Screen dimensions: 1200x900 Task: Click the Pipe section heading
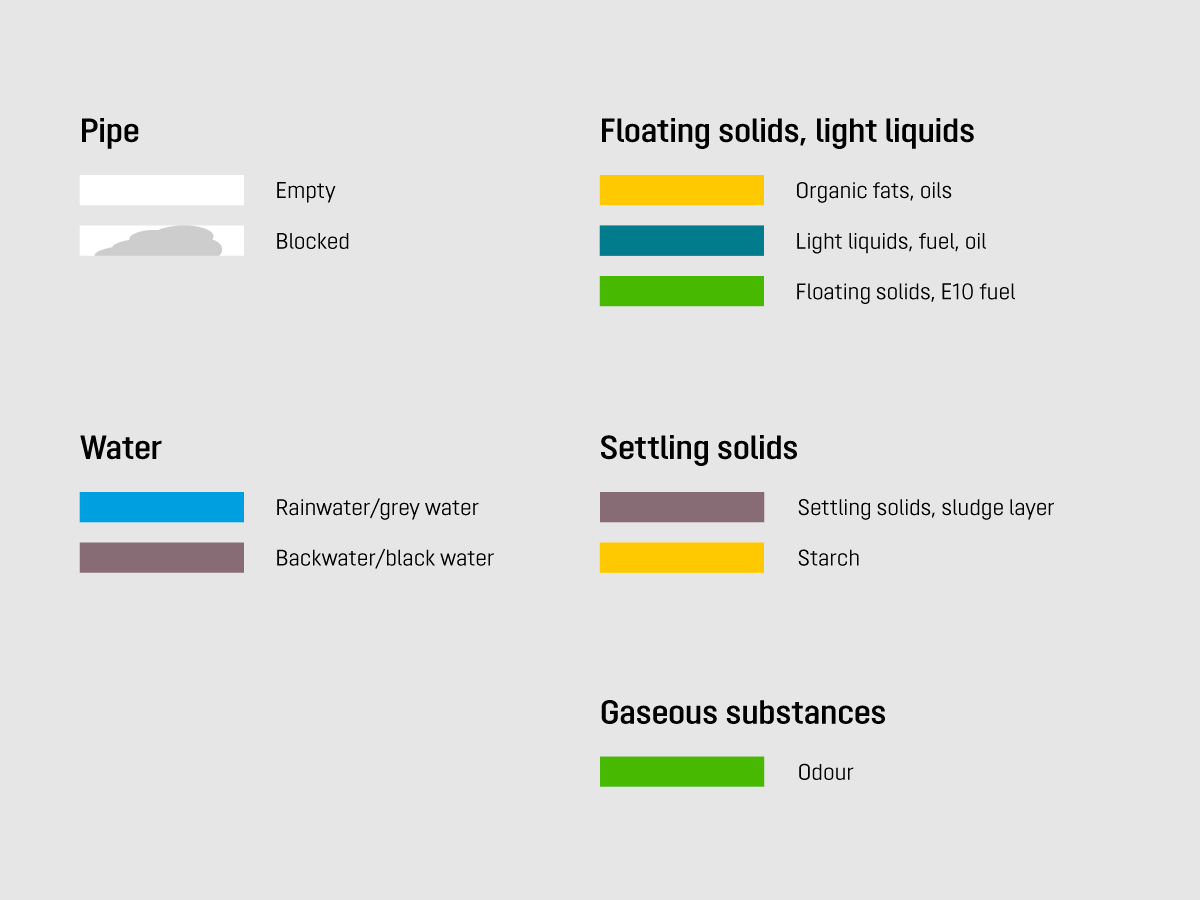coord(109,131)
